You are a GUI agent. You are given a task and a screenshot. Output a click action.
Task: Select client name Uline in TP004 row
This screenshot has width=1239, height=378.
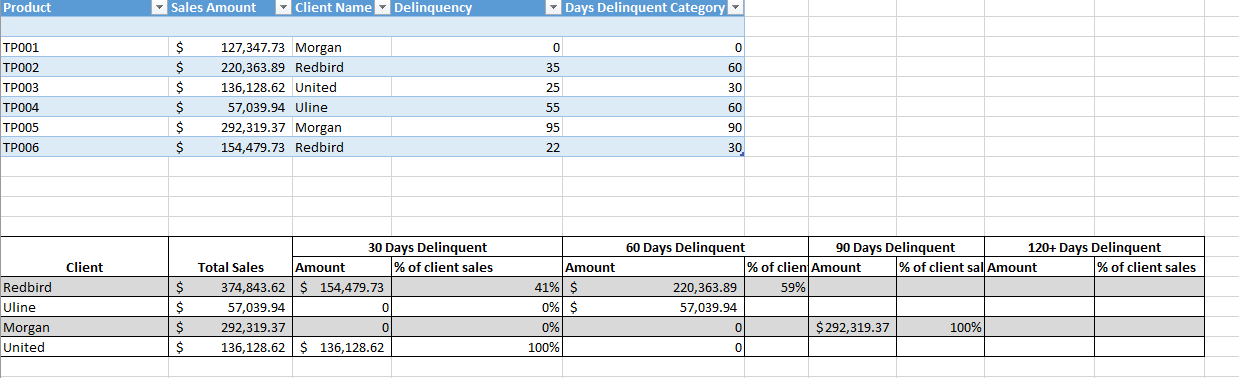(341, 107)
